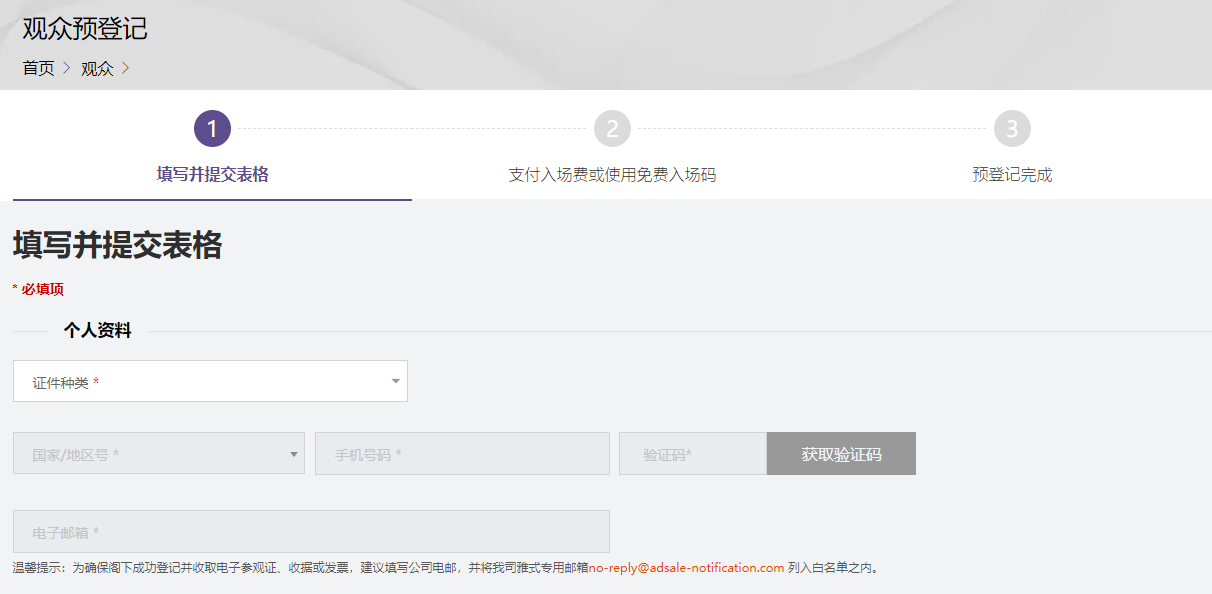Click the 验证码 verification code input field
This screenshot has width=1212, height=594.
(x=692, y=453)
